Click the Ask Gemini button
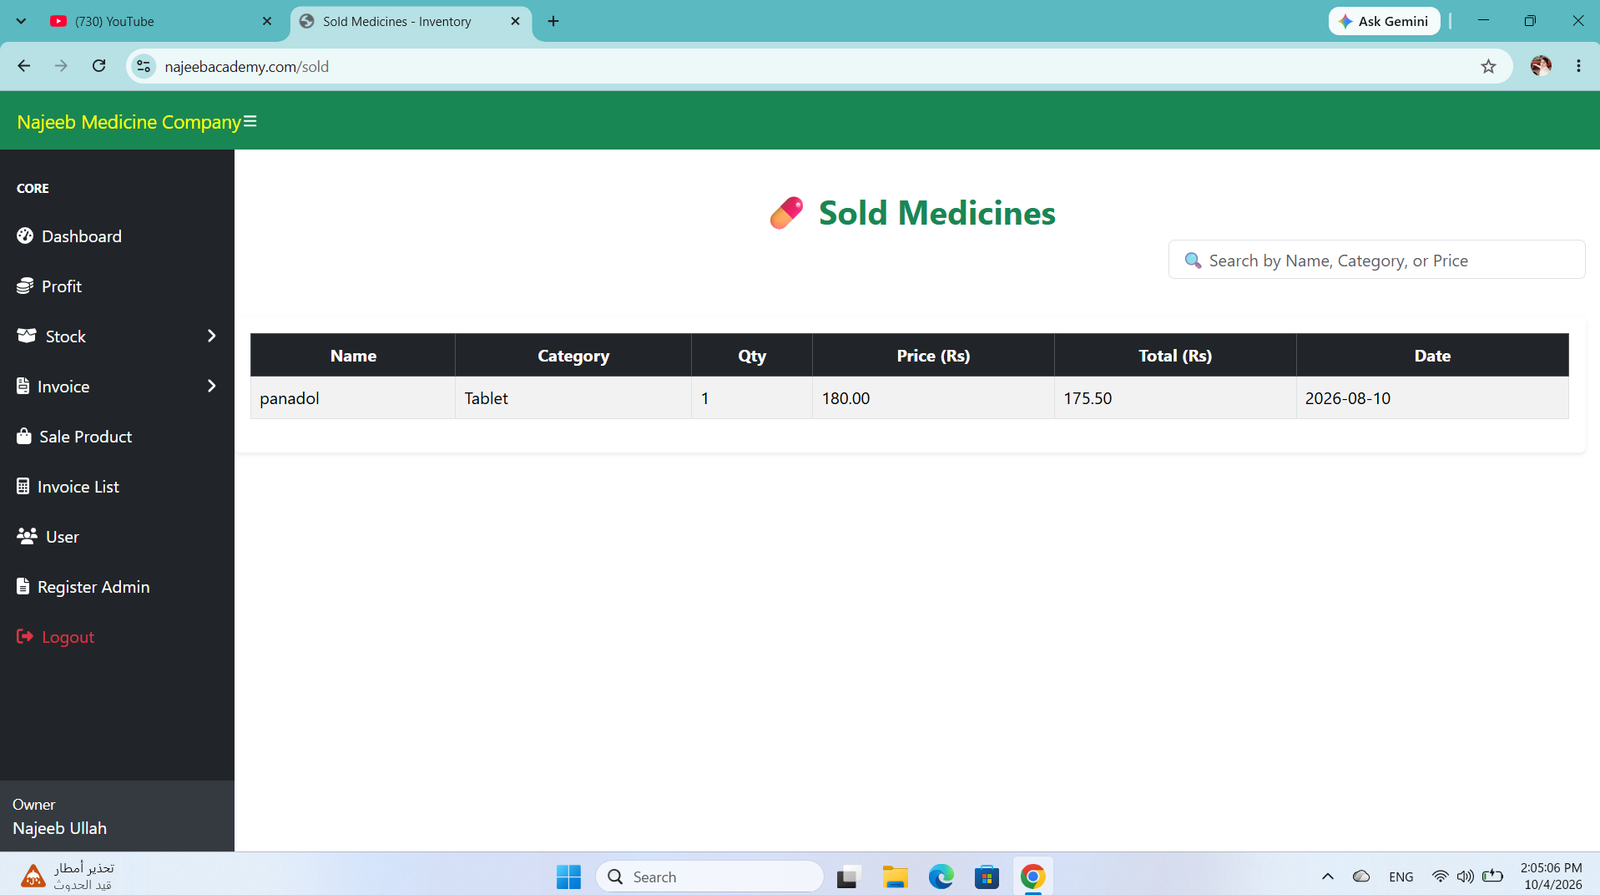The image size is (1600, 895). point(1384,21)
